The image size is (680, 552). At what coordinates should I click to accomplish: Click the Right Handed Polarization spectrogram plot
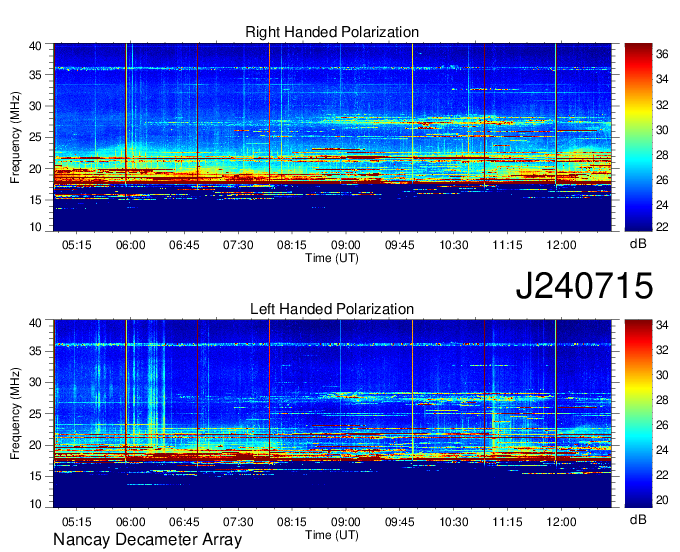click(x=332, y=137)
